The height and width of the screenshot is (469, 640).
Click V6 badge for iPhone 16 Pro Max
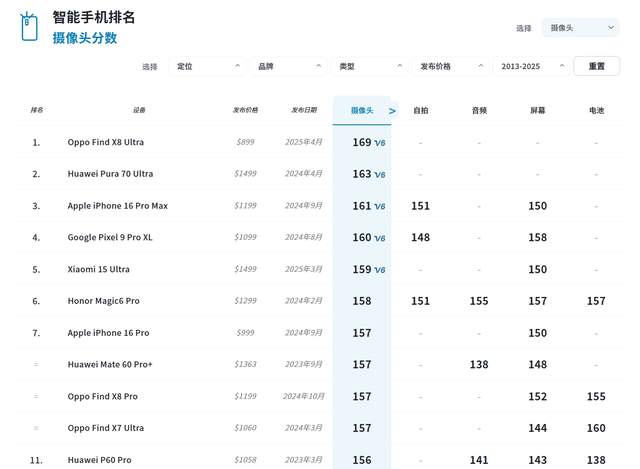[380, 207]
